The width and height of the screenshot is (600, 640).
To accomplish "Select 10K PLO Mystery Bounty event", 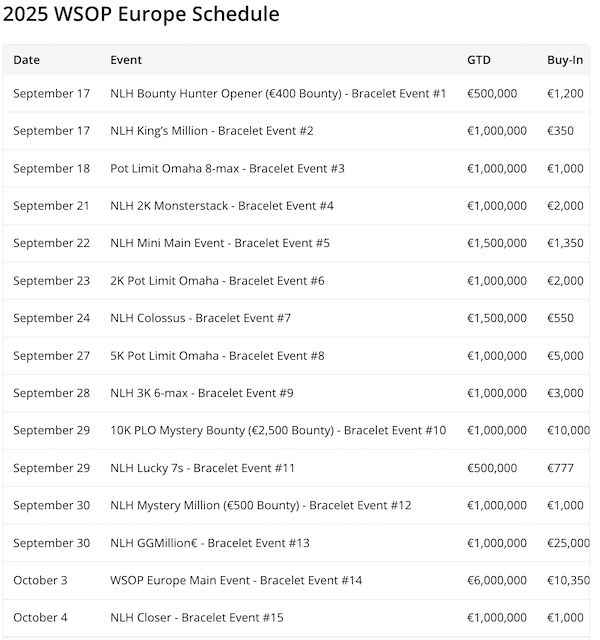I will 278,431.
